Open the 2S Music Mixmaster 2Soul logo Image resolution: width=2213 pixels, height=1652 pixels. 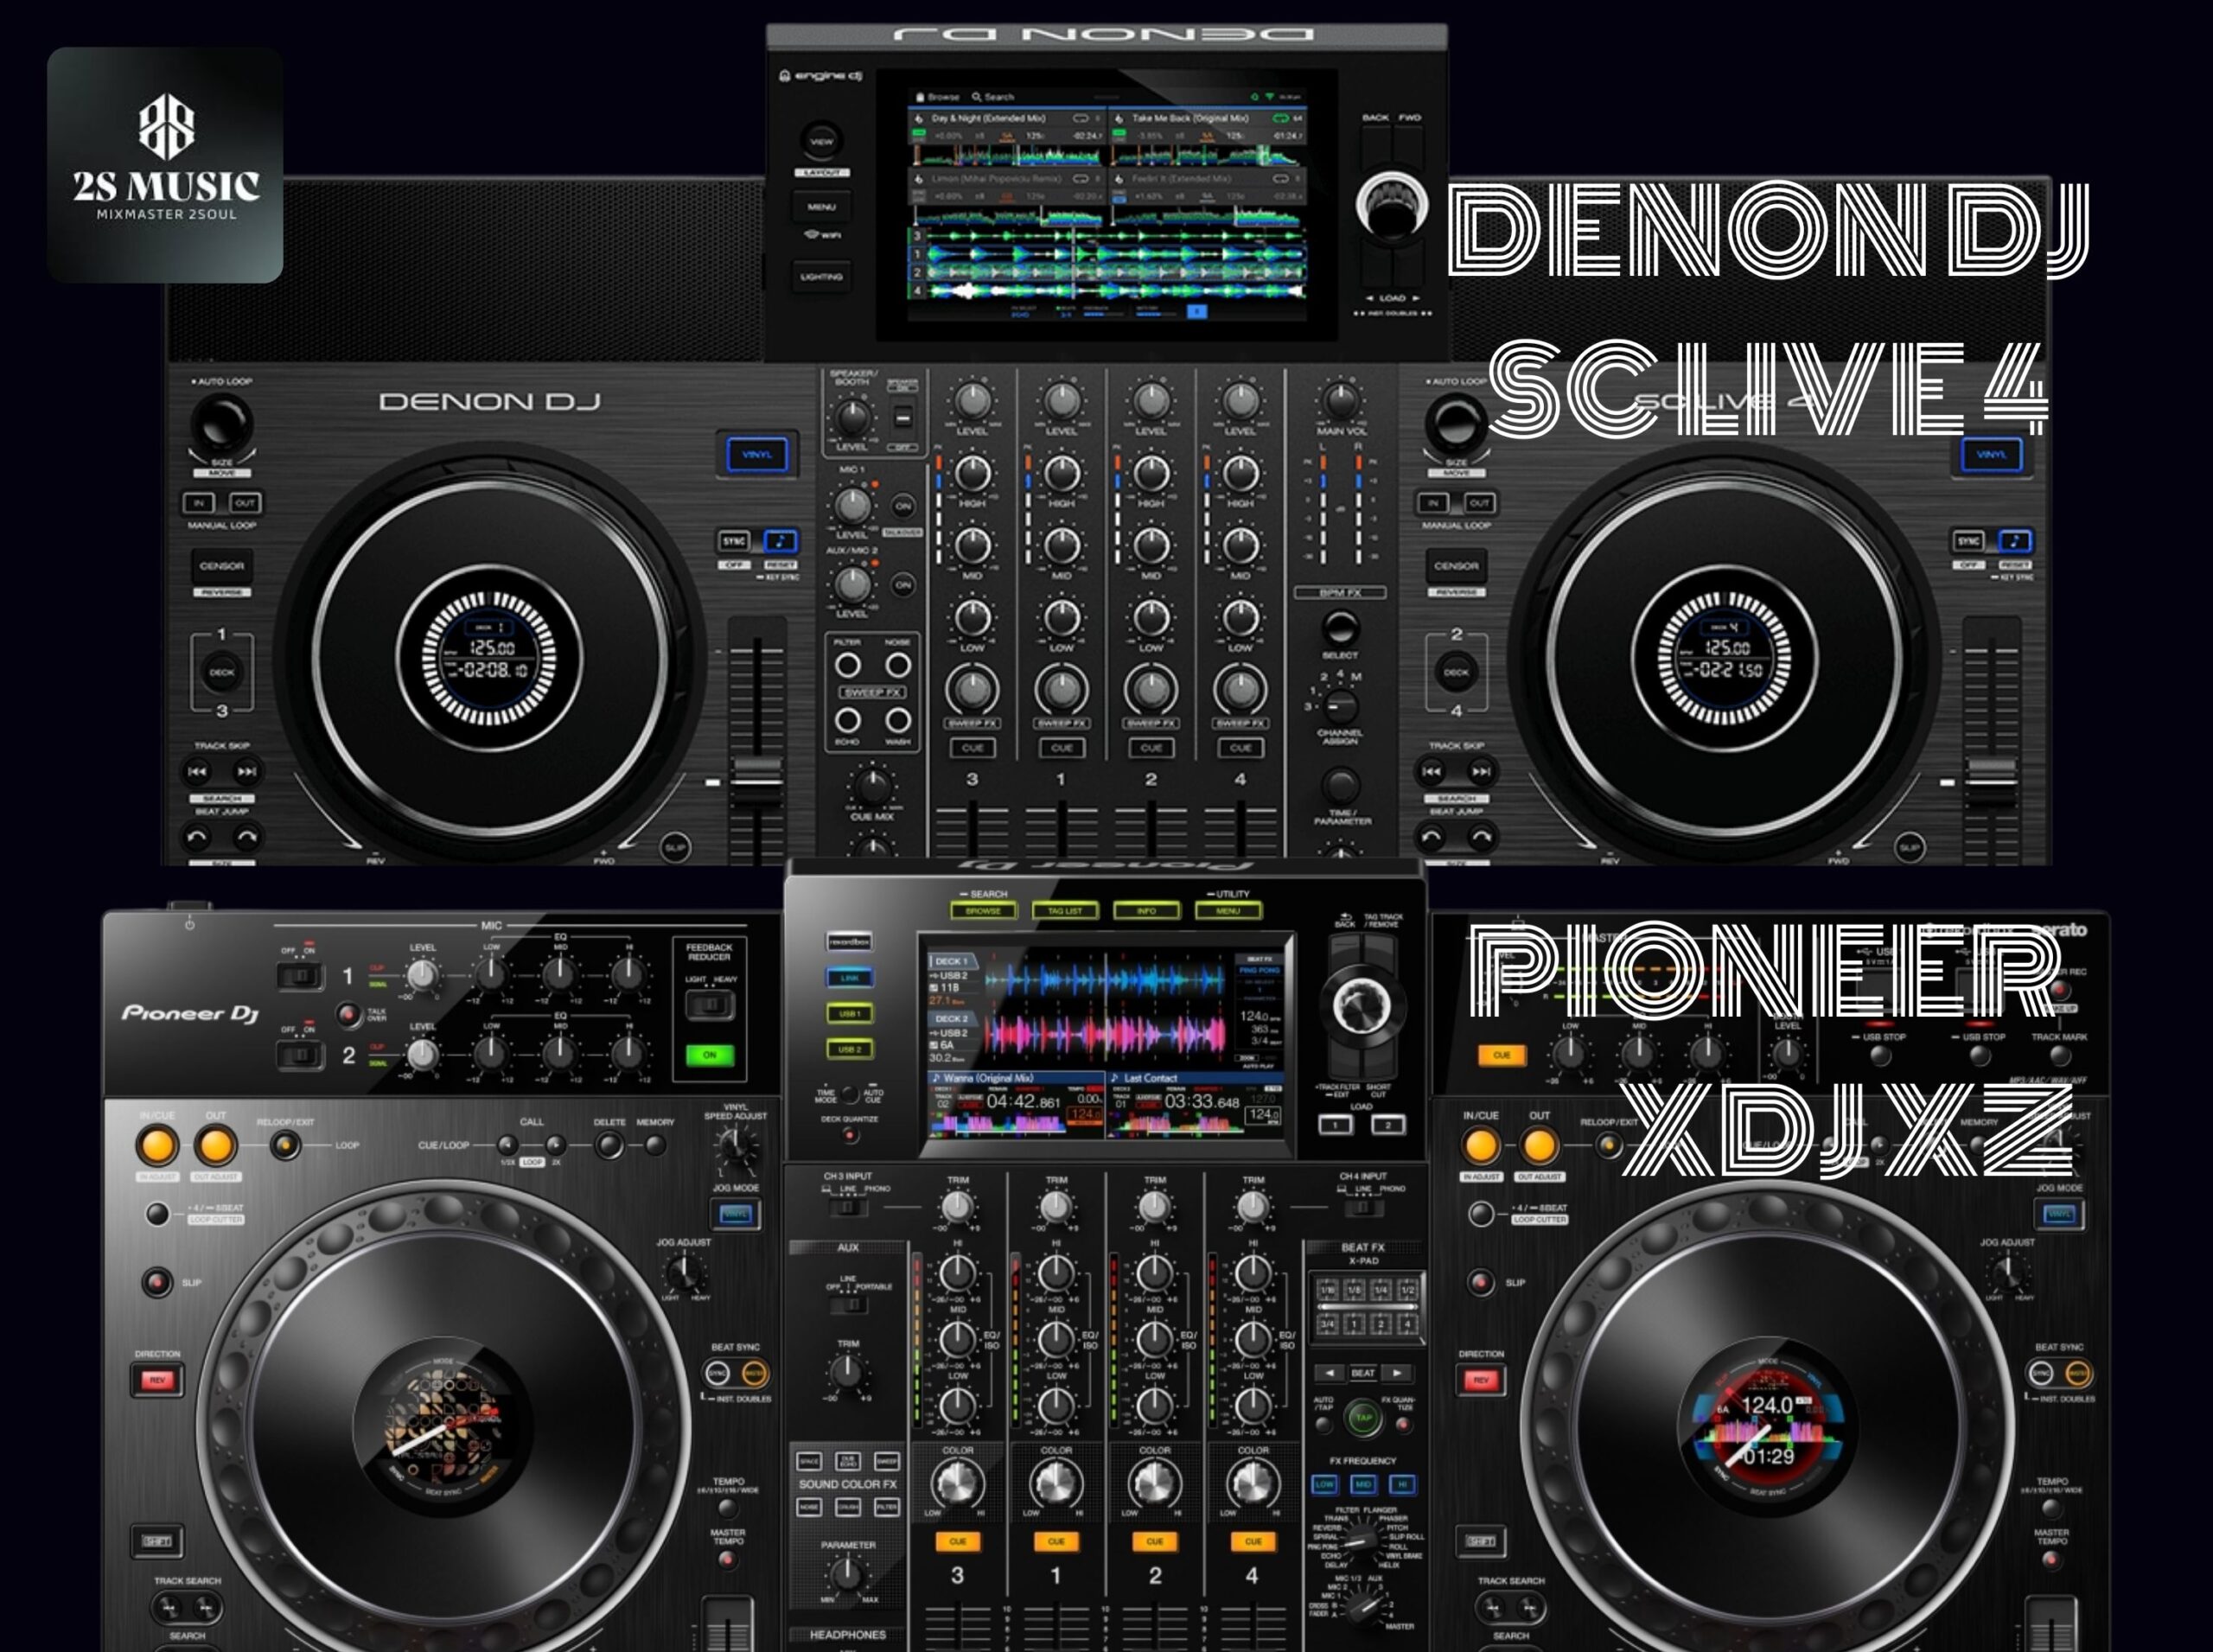coord(165,164)
